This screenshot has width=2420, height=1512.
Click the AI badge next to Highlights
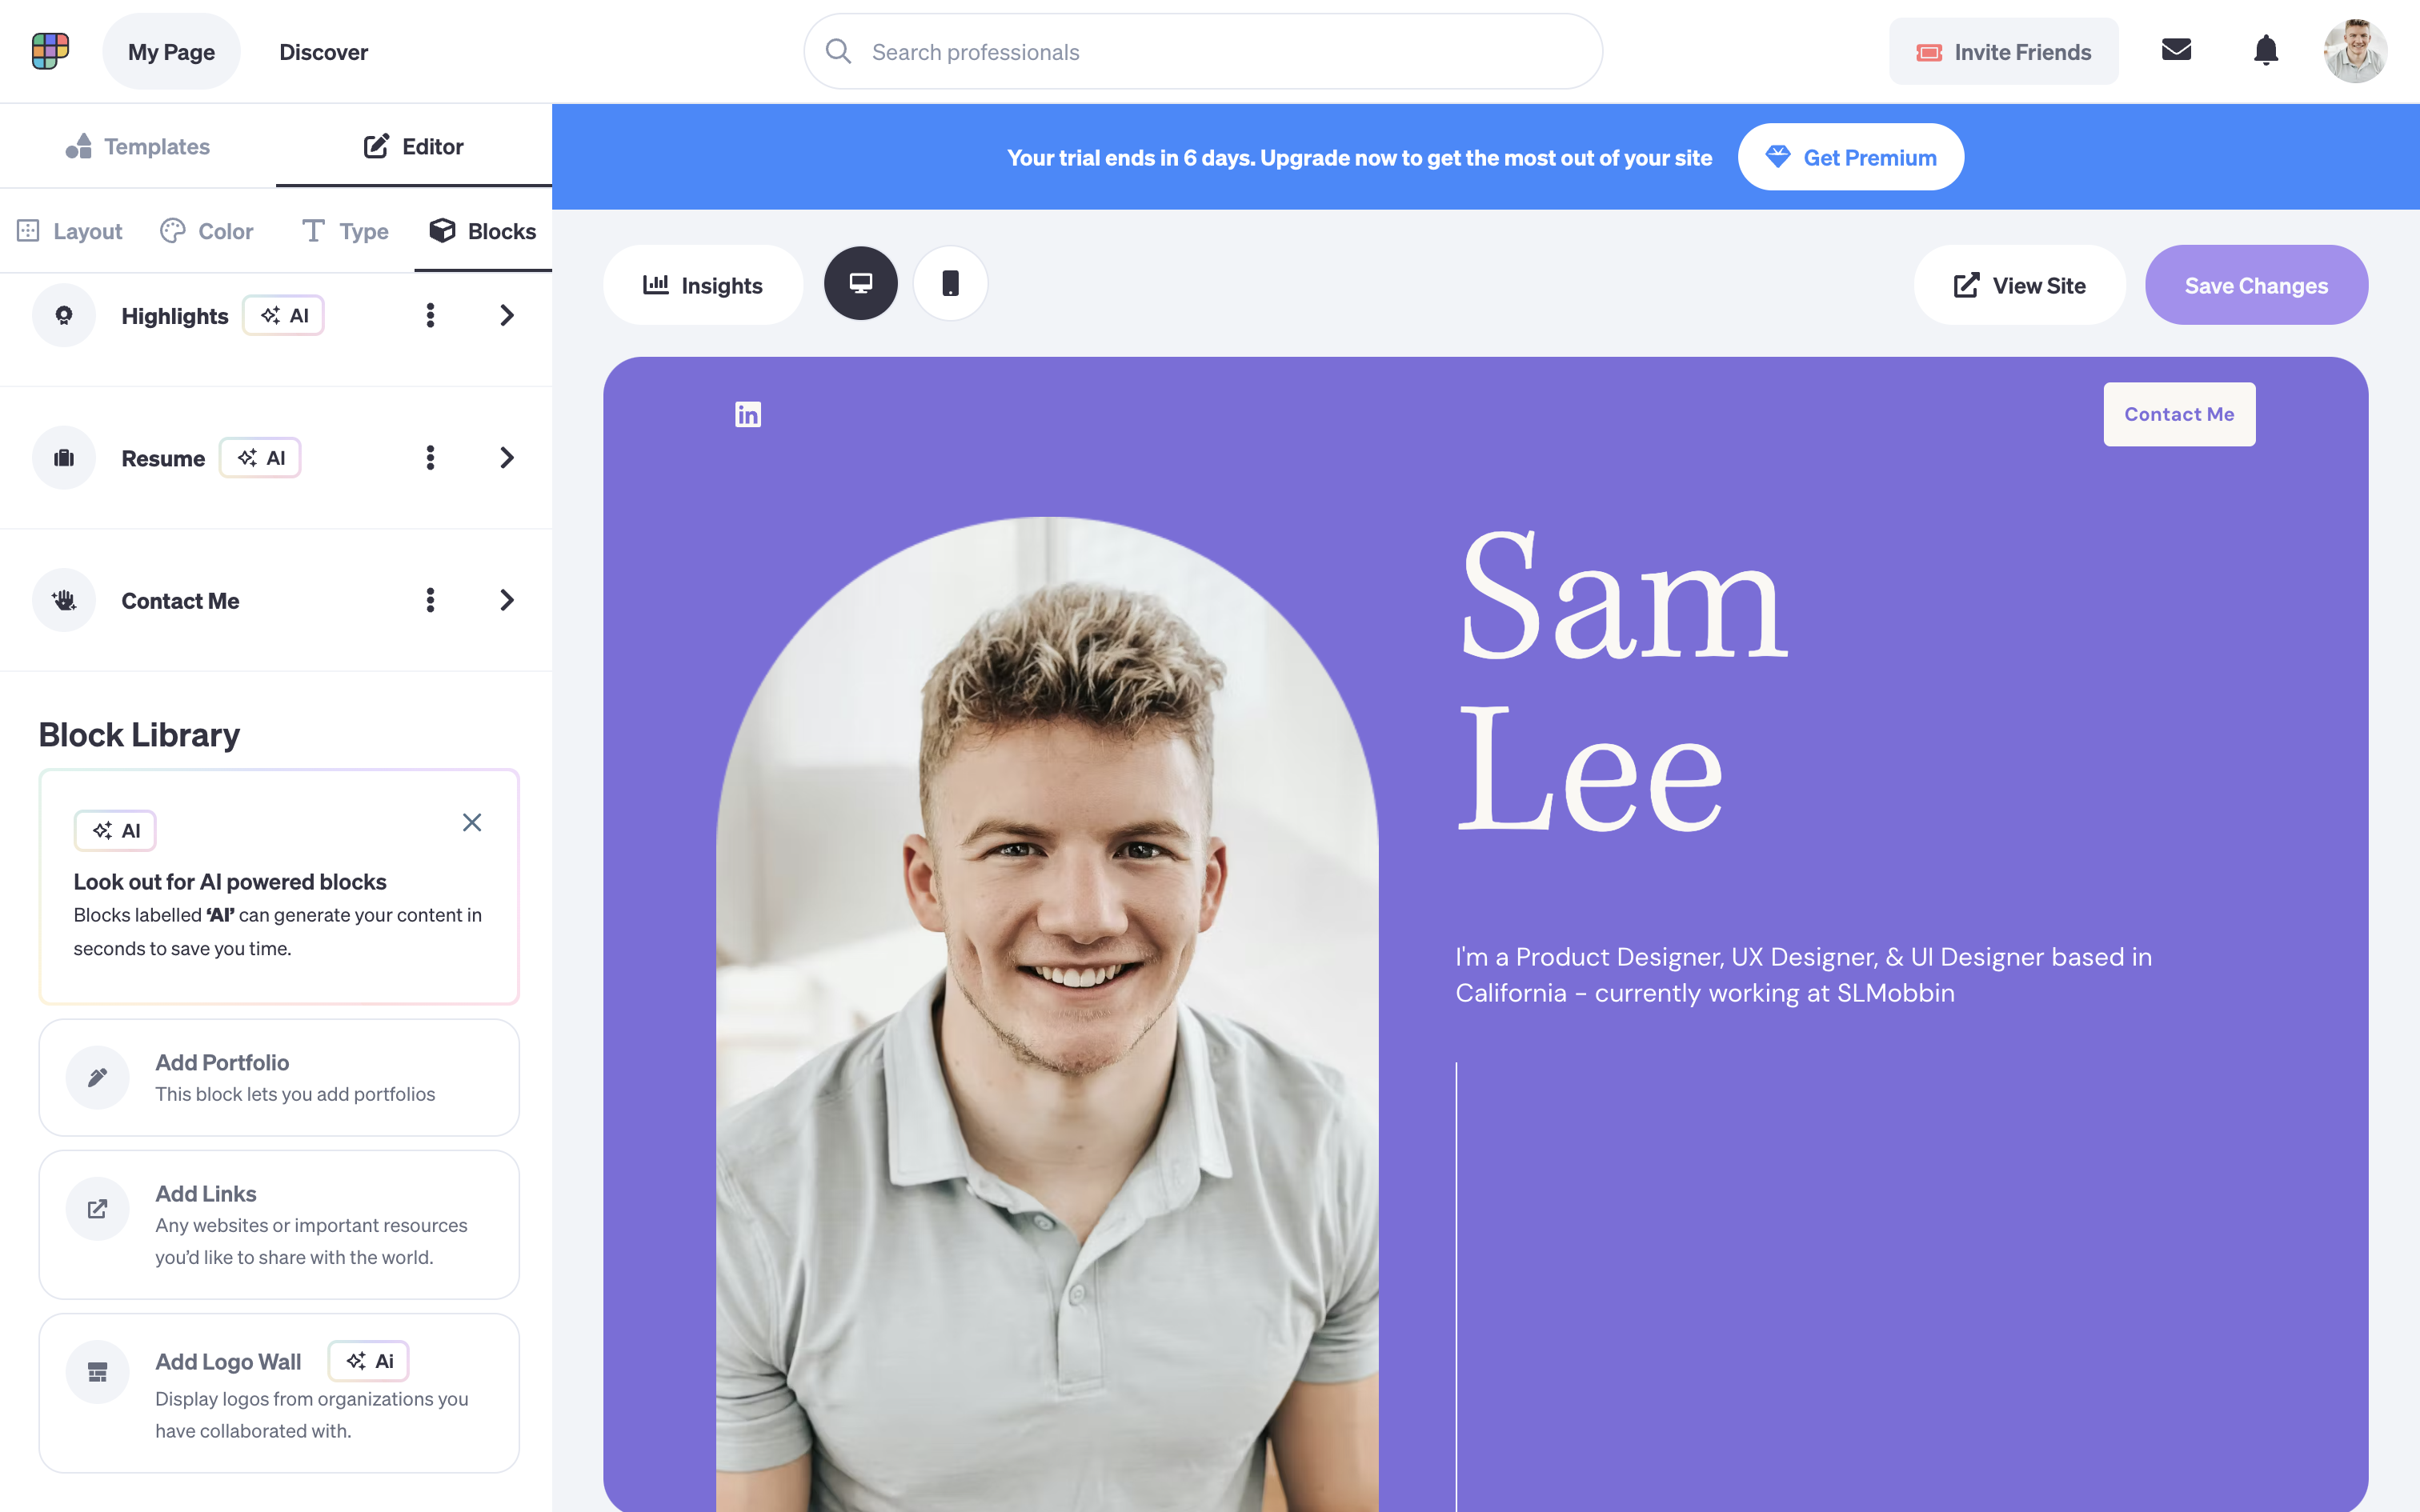point(284,315)
